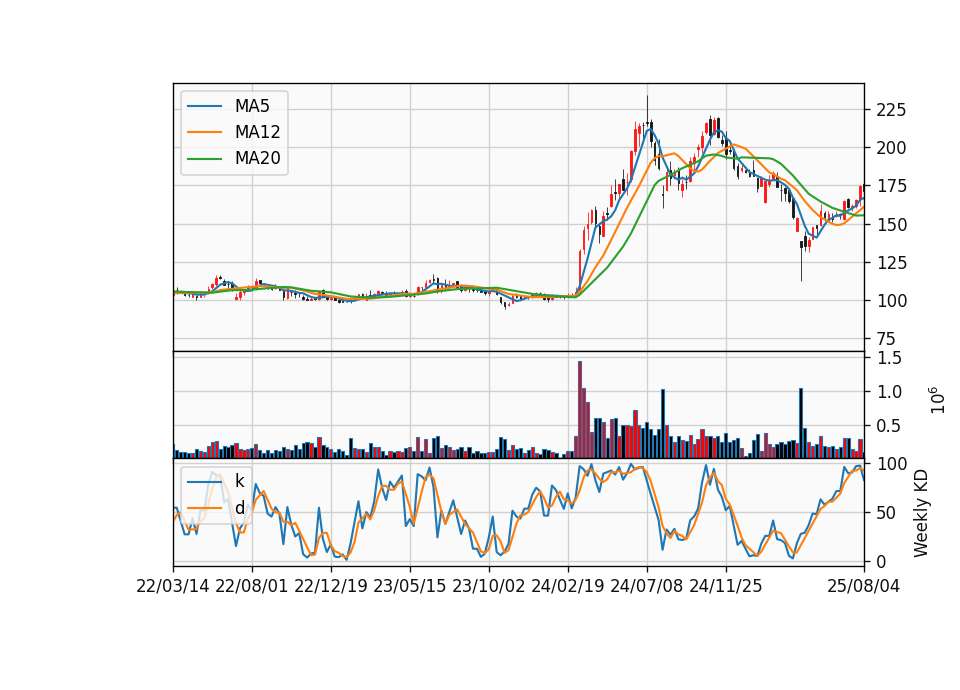Screen dimensions: 960x690
Task: Click the orange MA12 legend line sample
Action: (x=204, y=132)
